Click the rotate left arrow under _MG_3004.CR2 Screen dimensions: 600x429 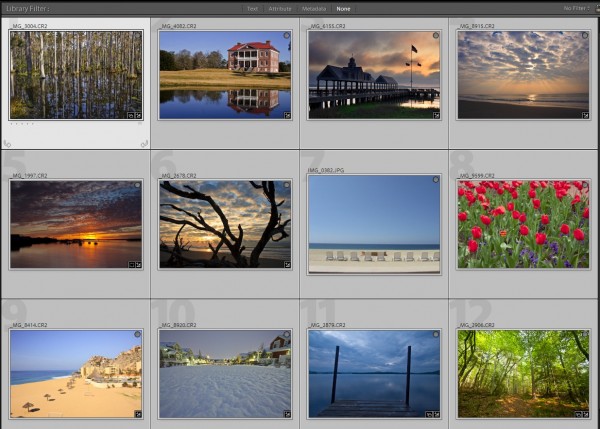click(x=8, y=144)
